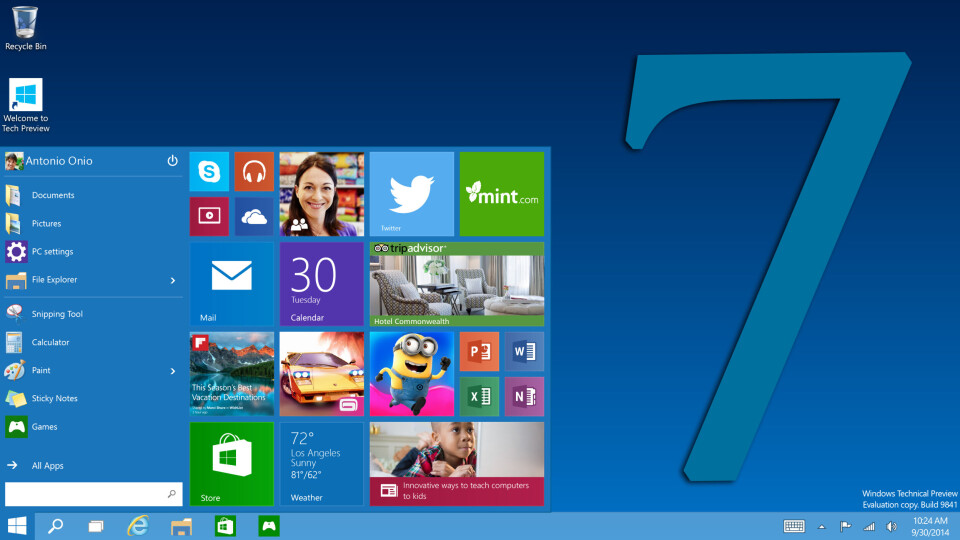Viewport: 960px width, 540px height.
Task: Open Action Center flag icon
Action: [x=846, y=527]
